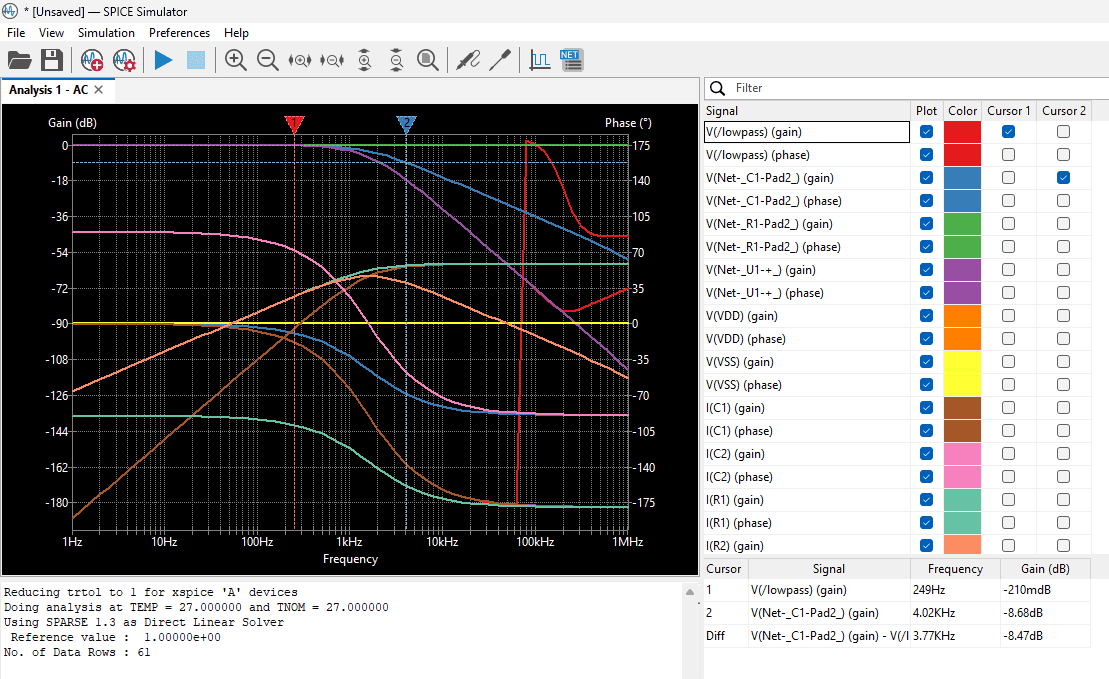Uncheck Plot for I(R2) (gain)
Screen dimensions: 1109x679
tap(926, 545)
